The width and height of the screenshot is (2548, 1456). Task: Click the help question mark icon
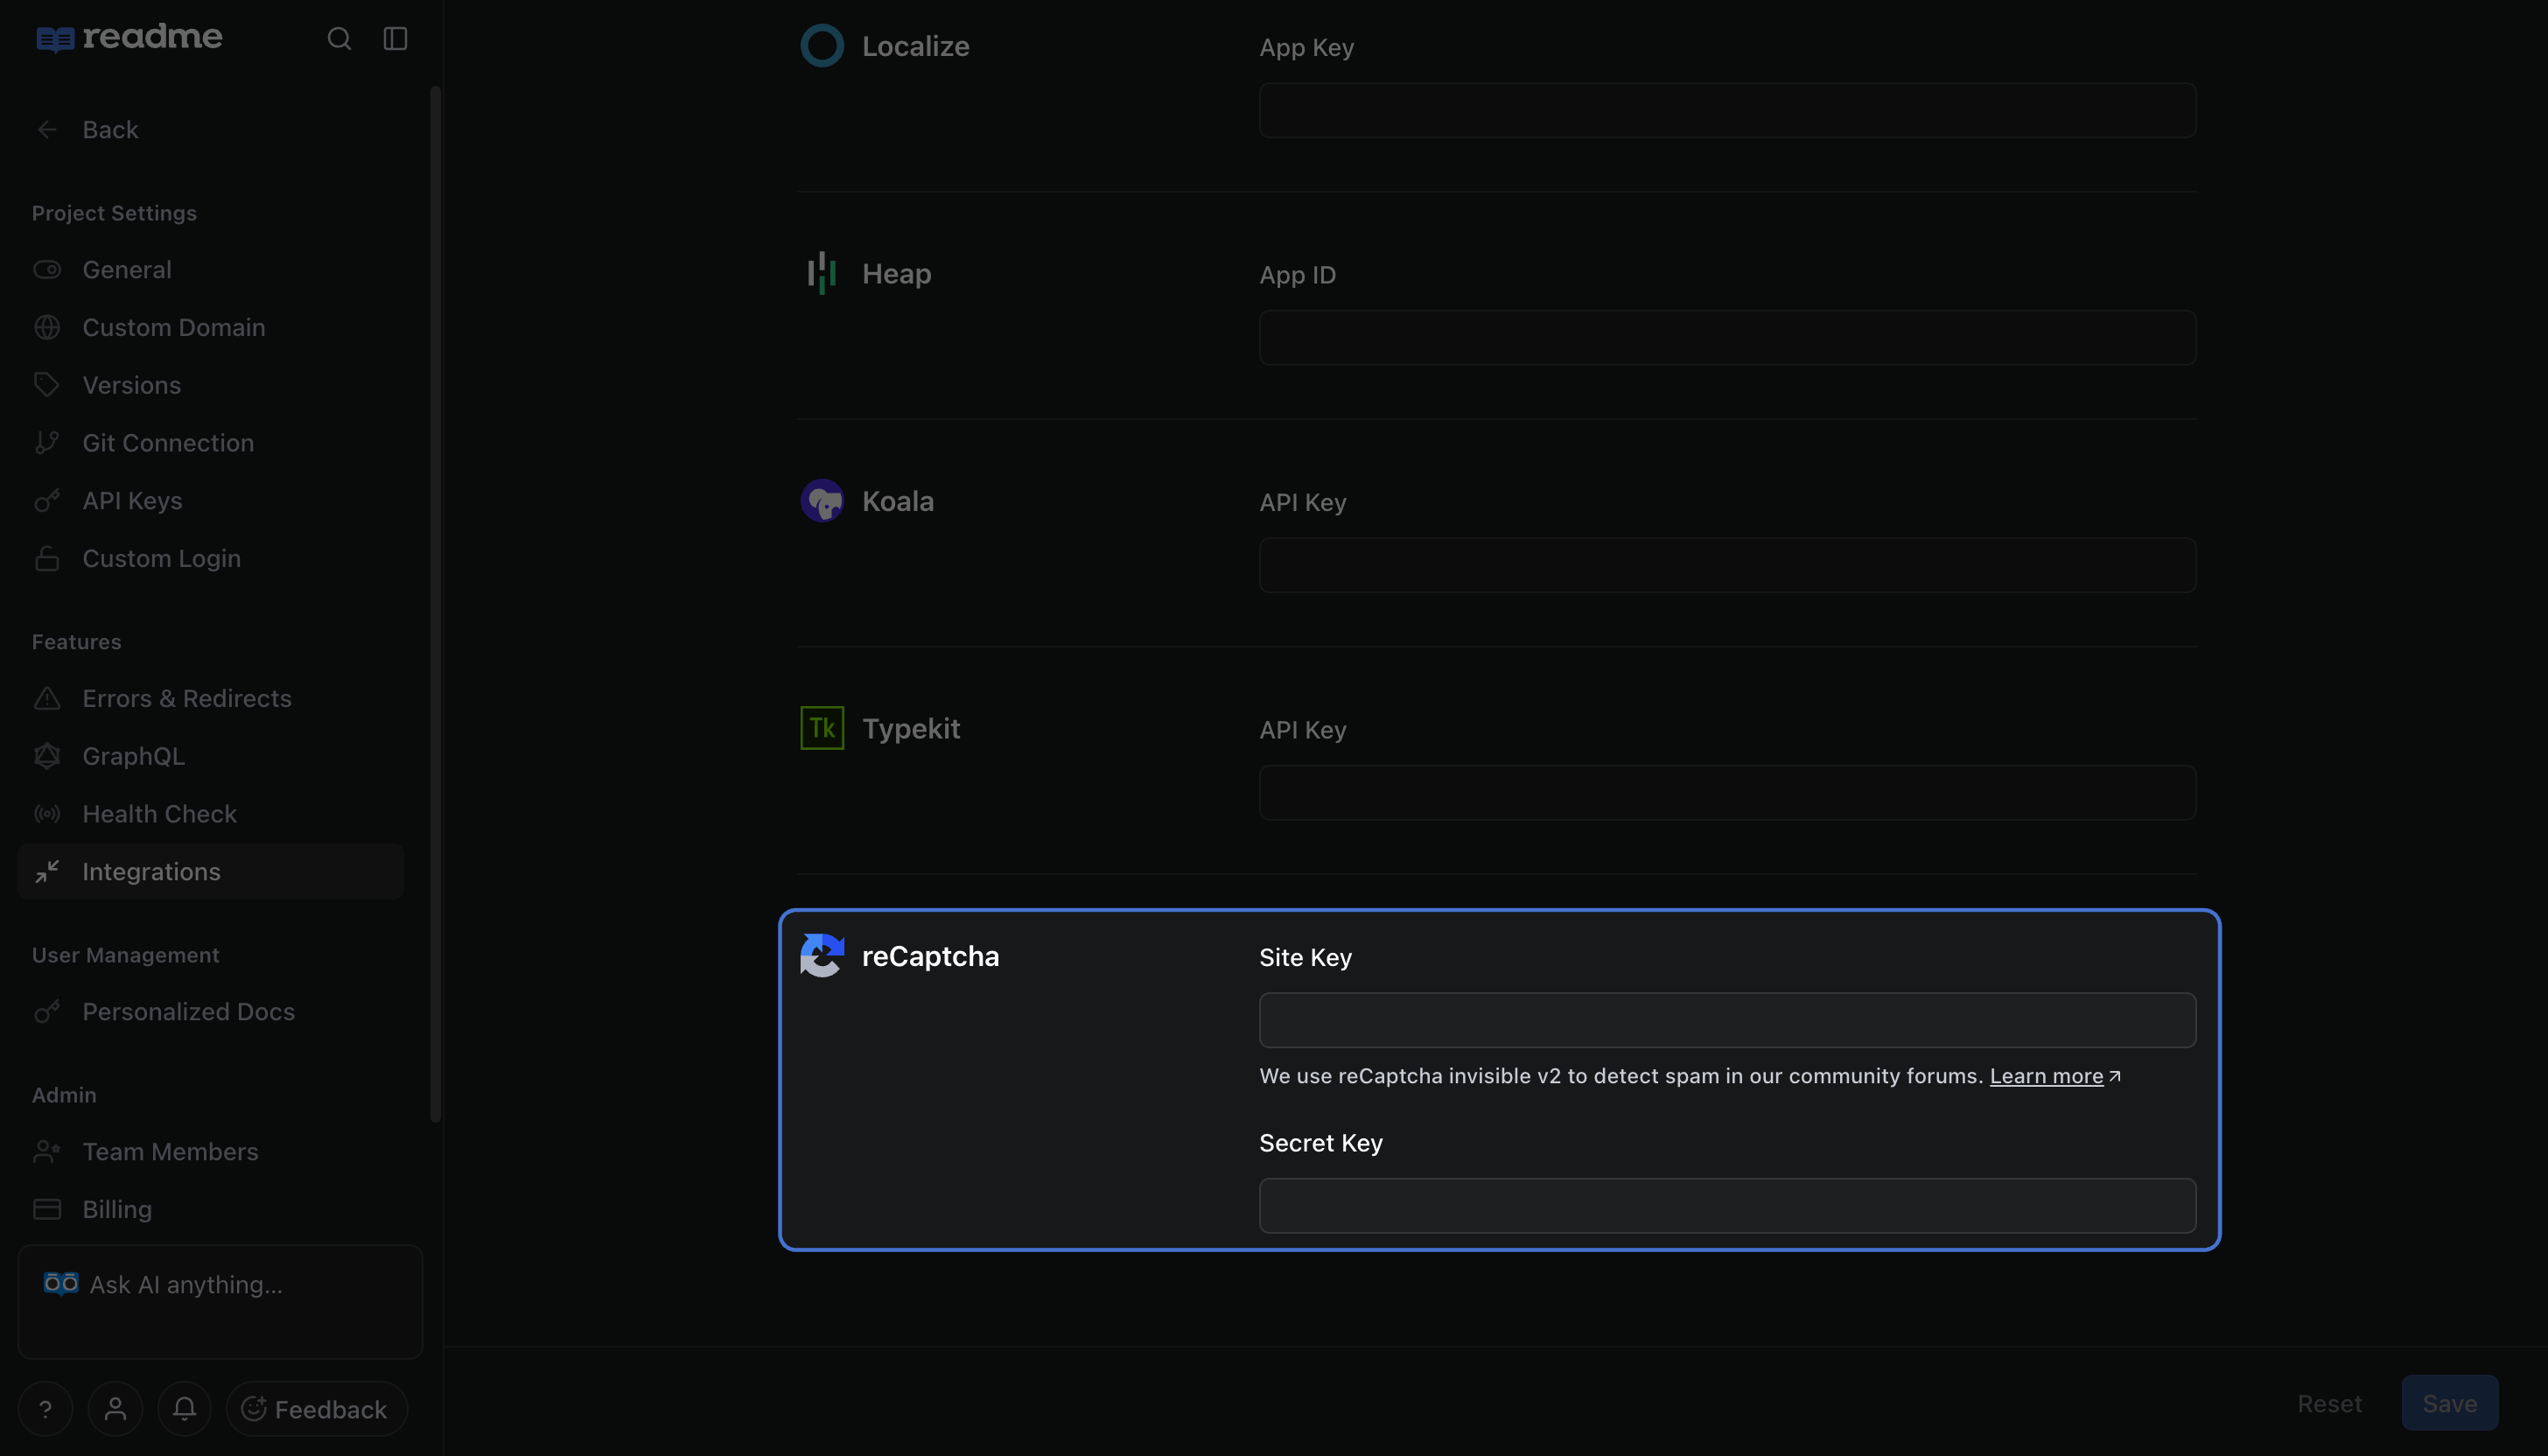coord(45,1408)
